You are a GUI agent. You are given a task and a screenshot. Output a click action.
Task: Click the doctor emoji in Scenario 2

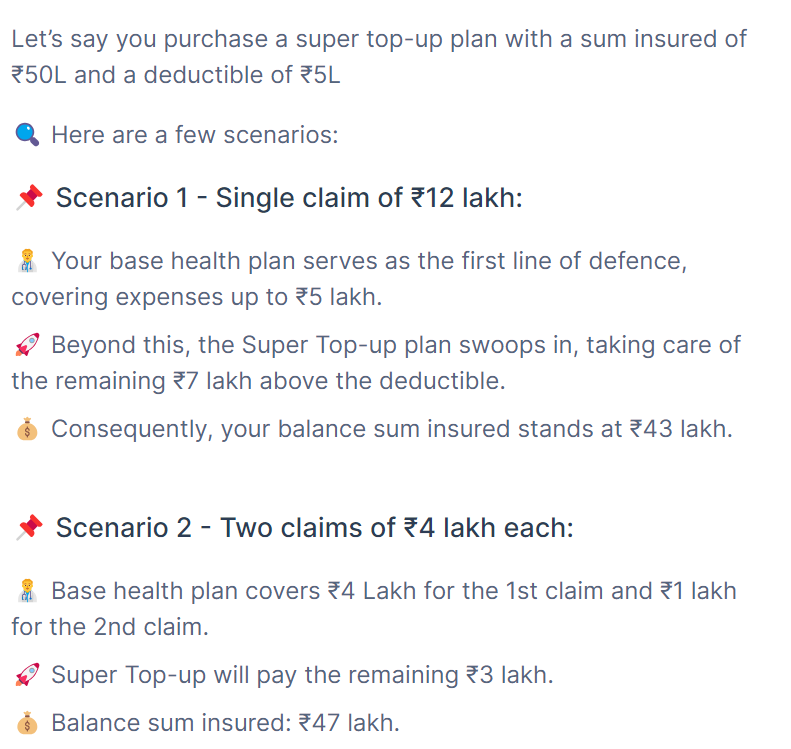coord(27,591)
